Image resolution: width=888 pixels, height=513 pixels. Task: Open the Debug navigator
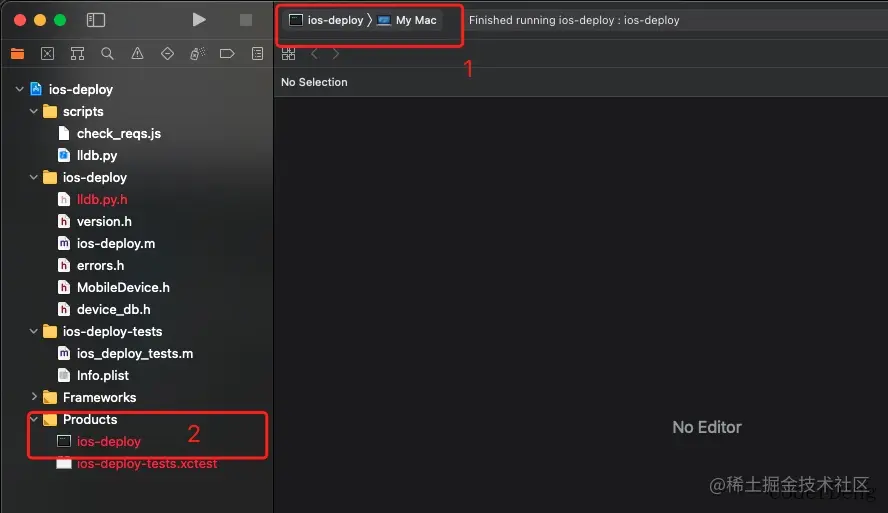[x=197, y=54]
